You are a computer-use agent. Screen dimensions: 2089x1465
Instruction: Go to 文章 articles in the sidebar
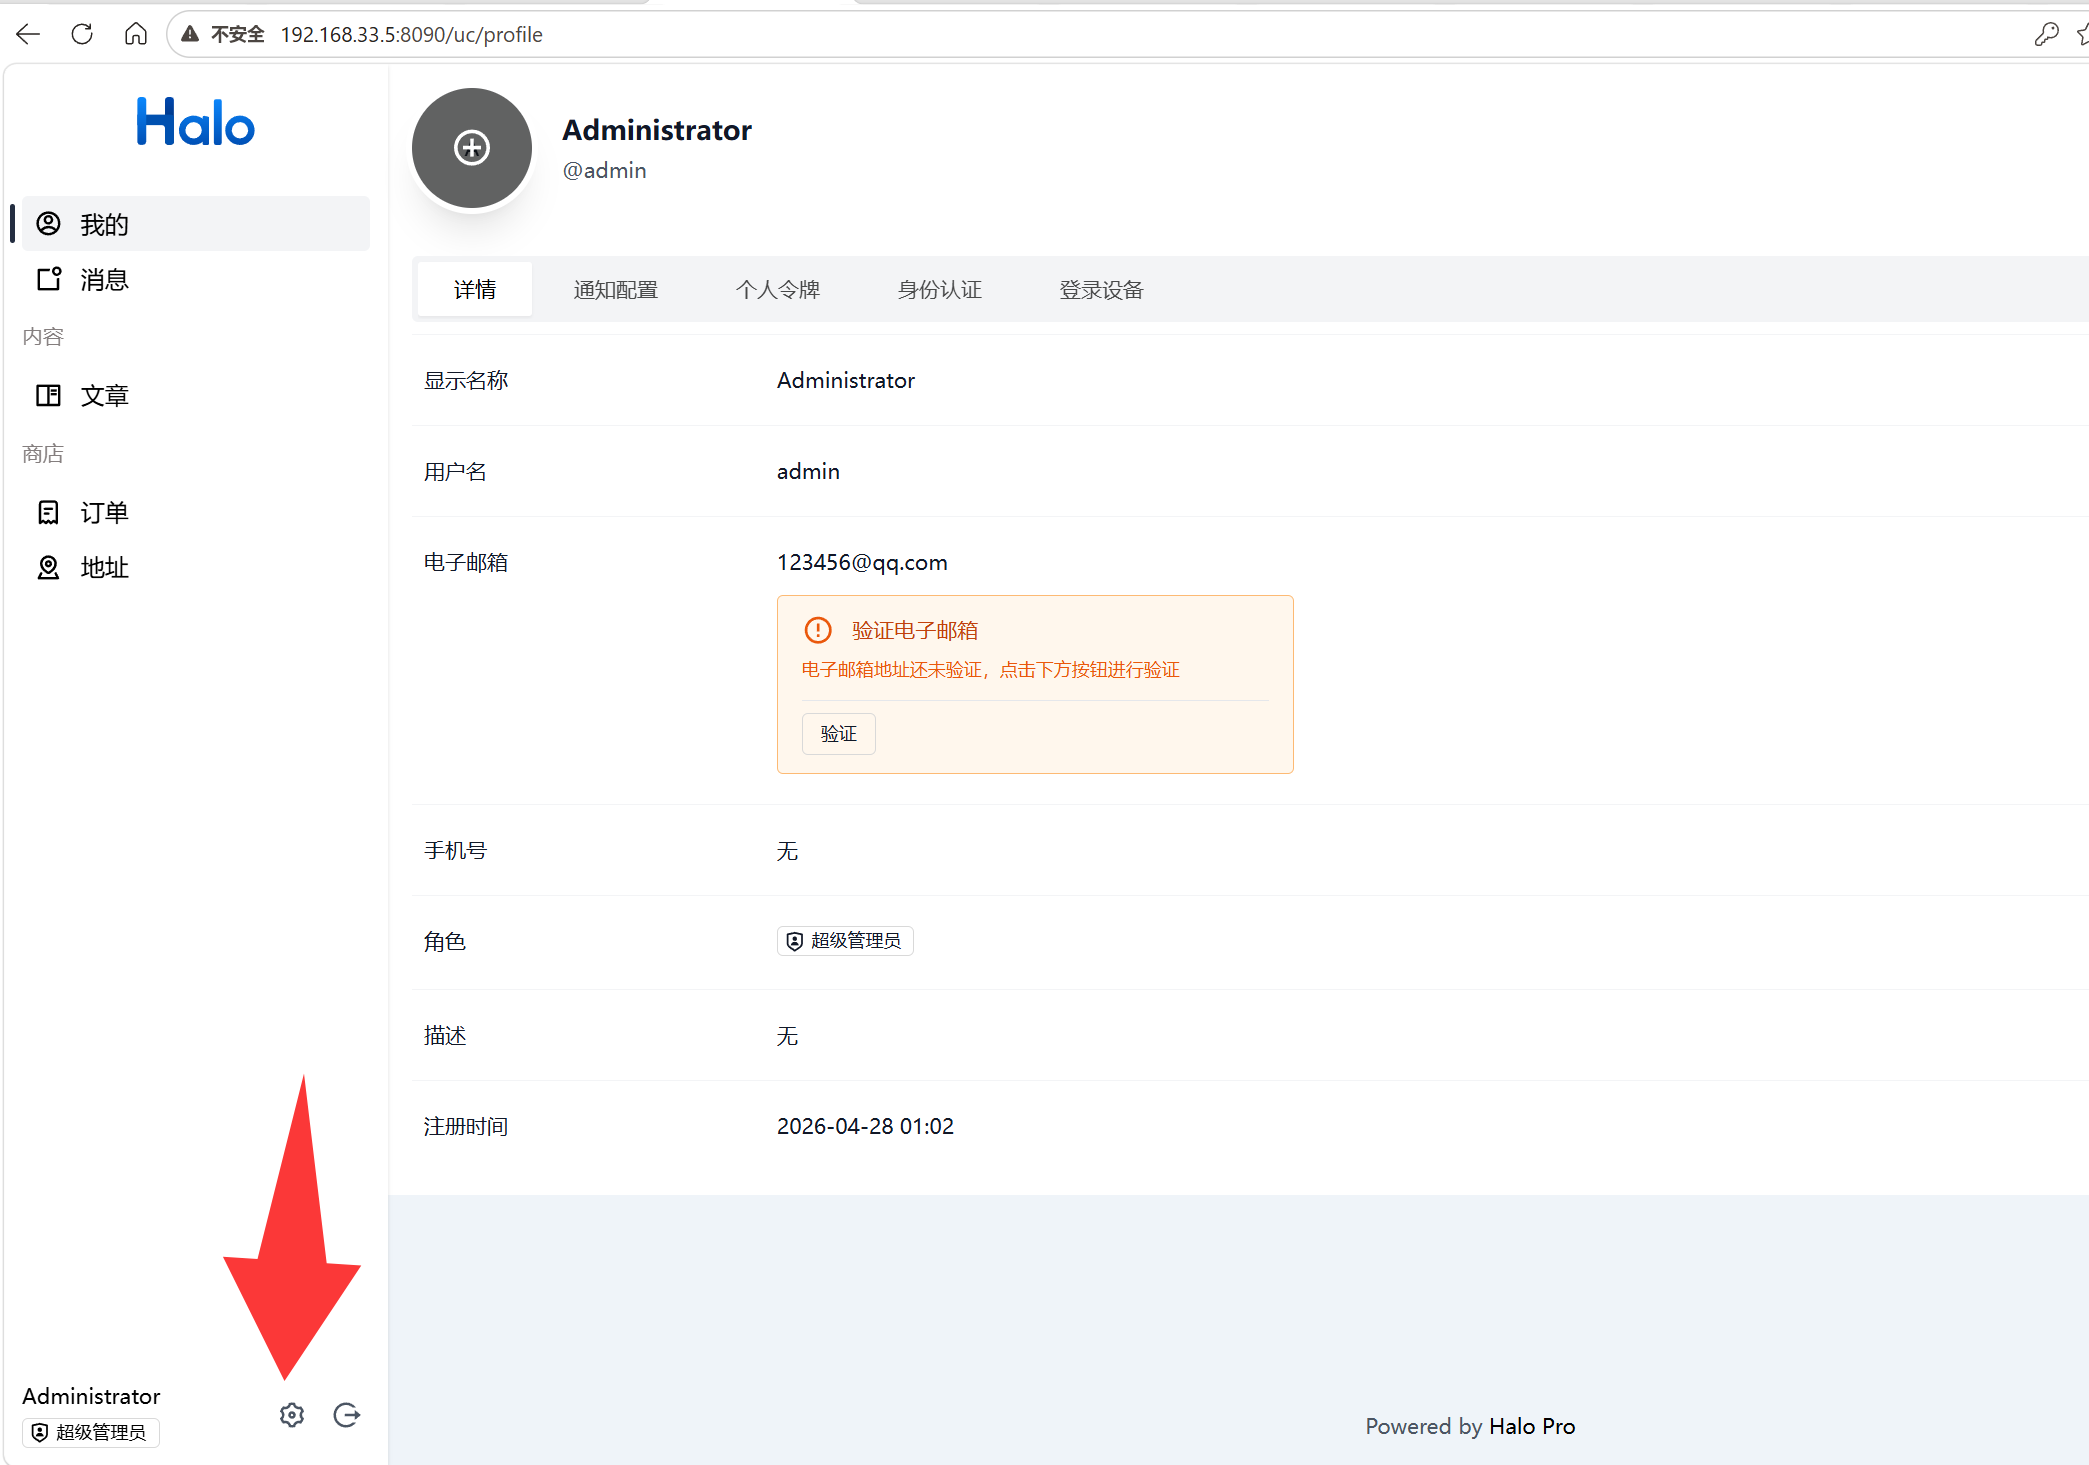[x=105, y=396]
